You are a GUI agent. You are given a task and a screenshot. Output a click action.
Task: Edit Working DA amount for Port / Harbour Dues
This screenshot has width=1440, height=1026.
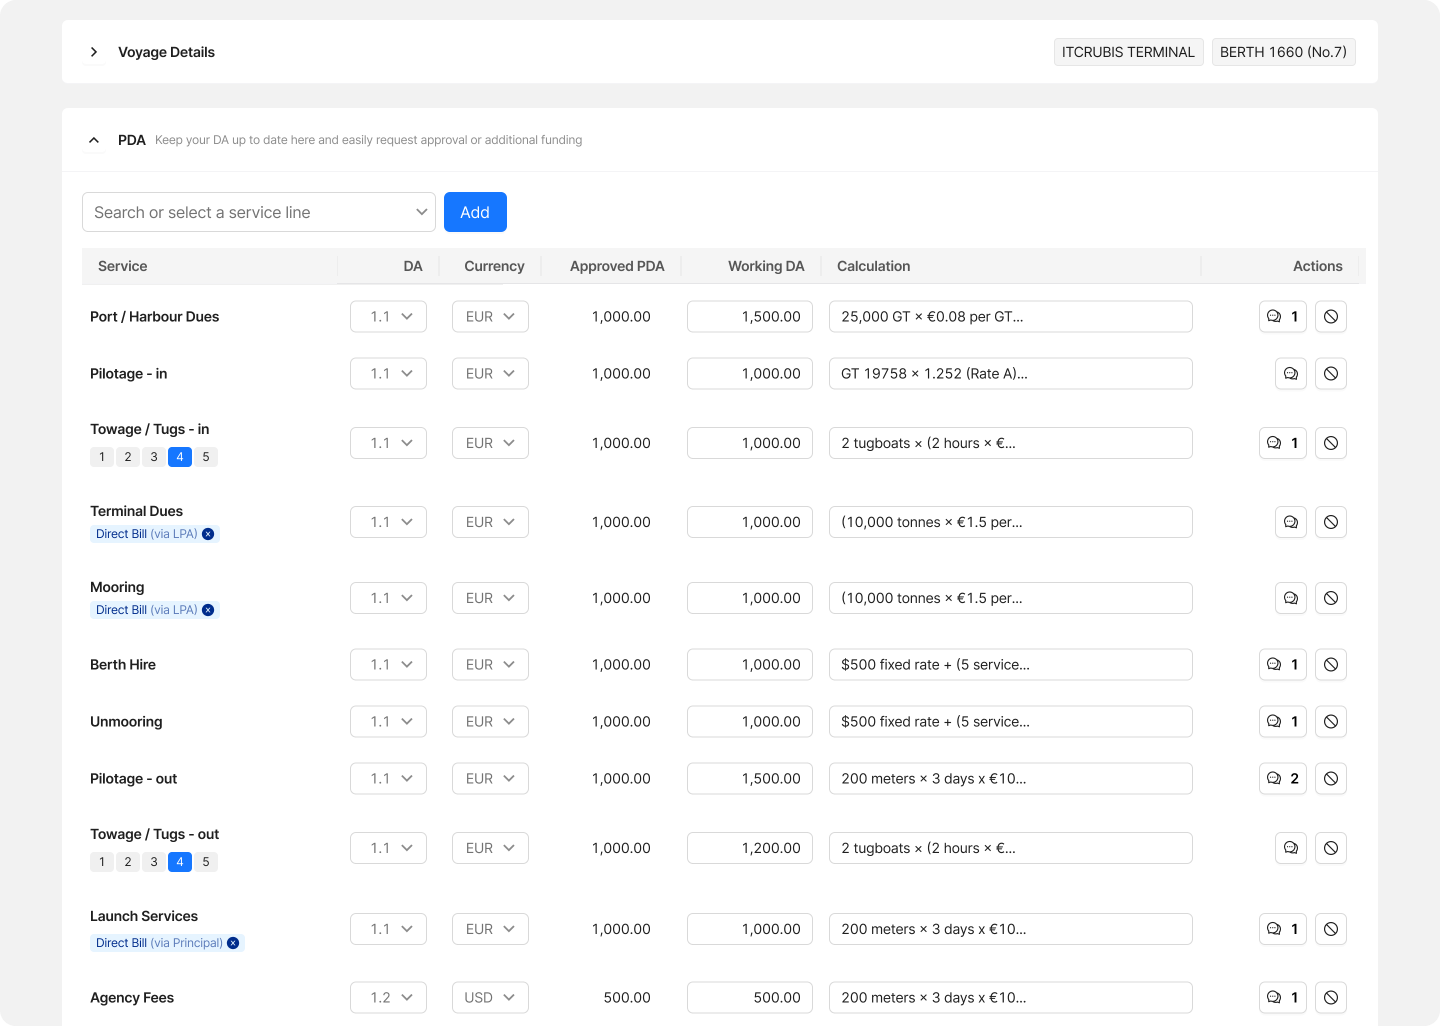750,317
